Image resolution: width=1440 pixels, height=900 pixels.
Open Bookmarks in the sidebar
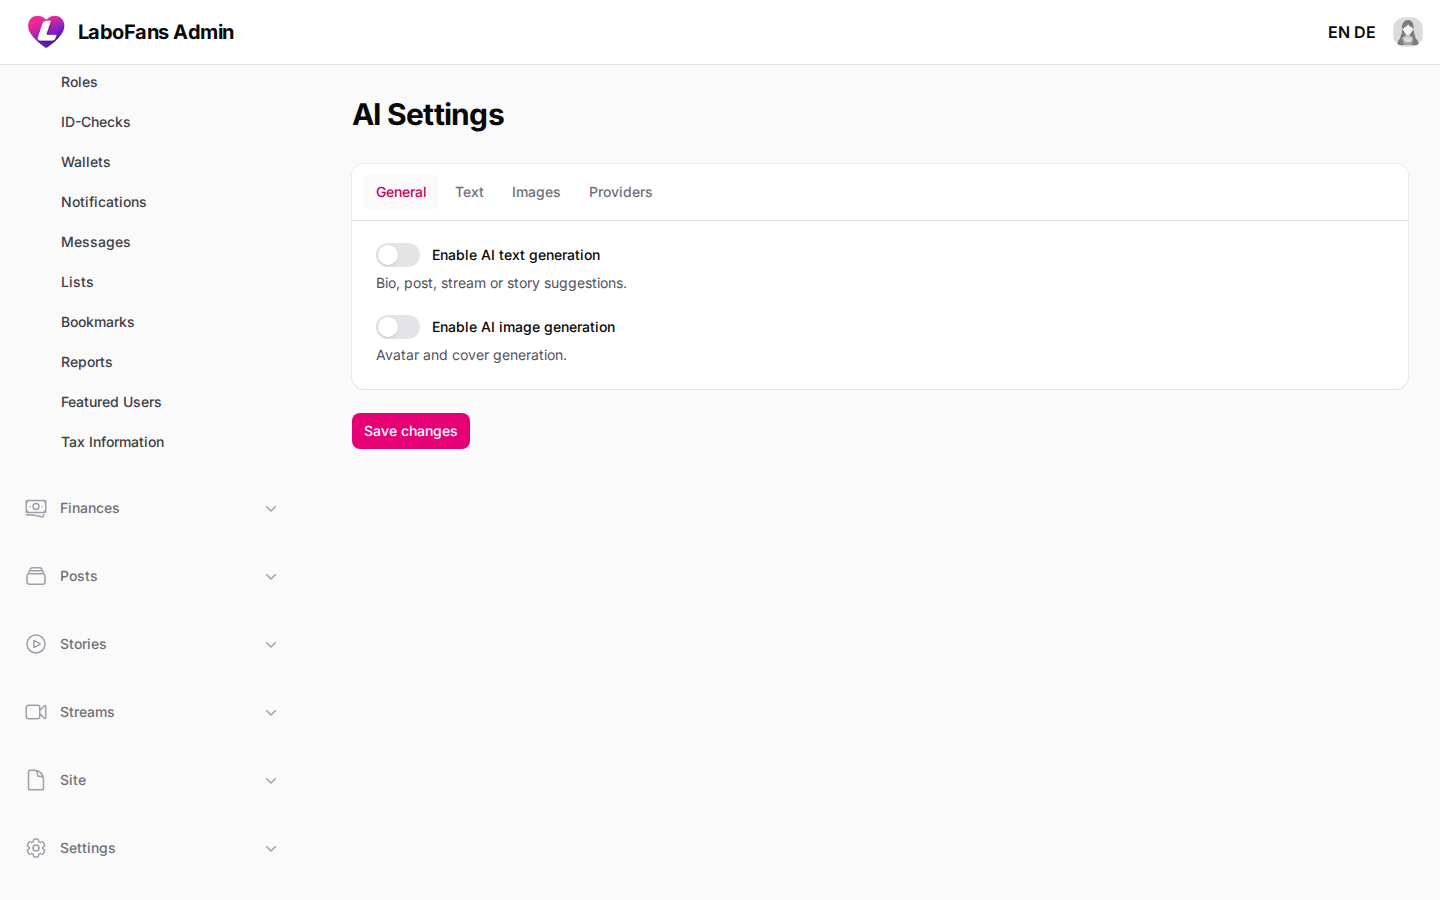[x=98, y=322]
